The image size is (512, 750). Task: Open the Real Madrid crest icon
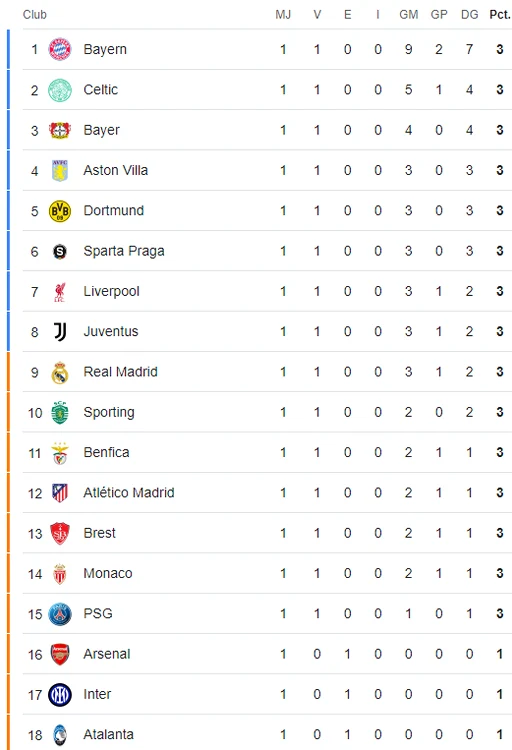(x=60, y=373)
